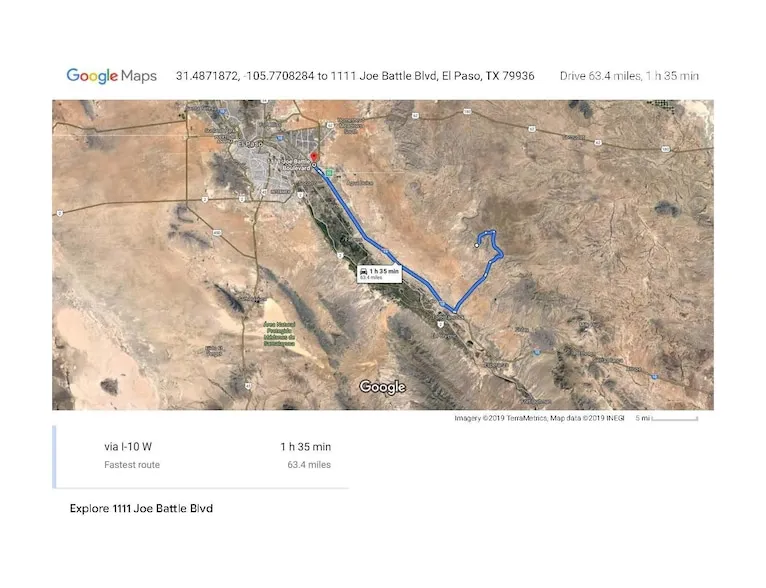Screen dimensions: 766x588
Task: Click the route address header text
Action: [355, 76]
